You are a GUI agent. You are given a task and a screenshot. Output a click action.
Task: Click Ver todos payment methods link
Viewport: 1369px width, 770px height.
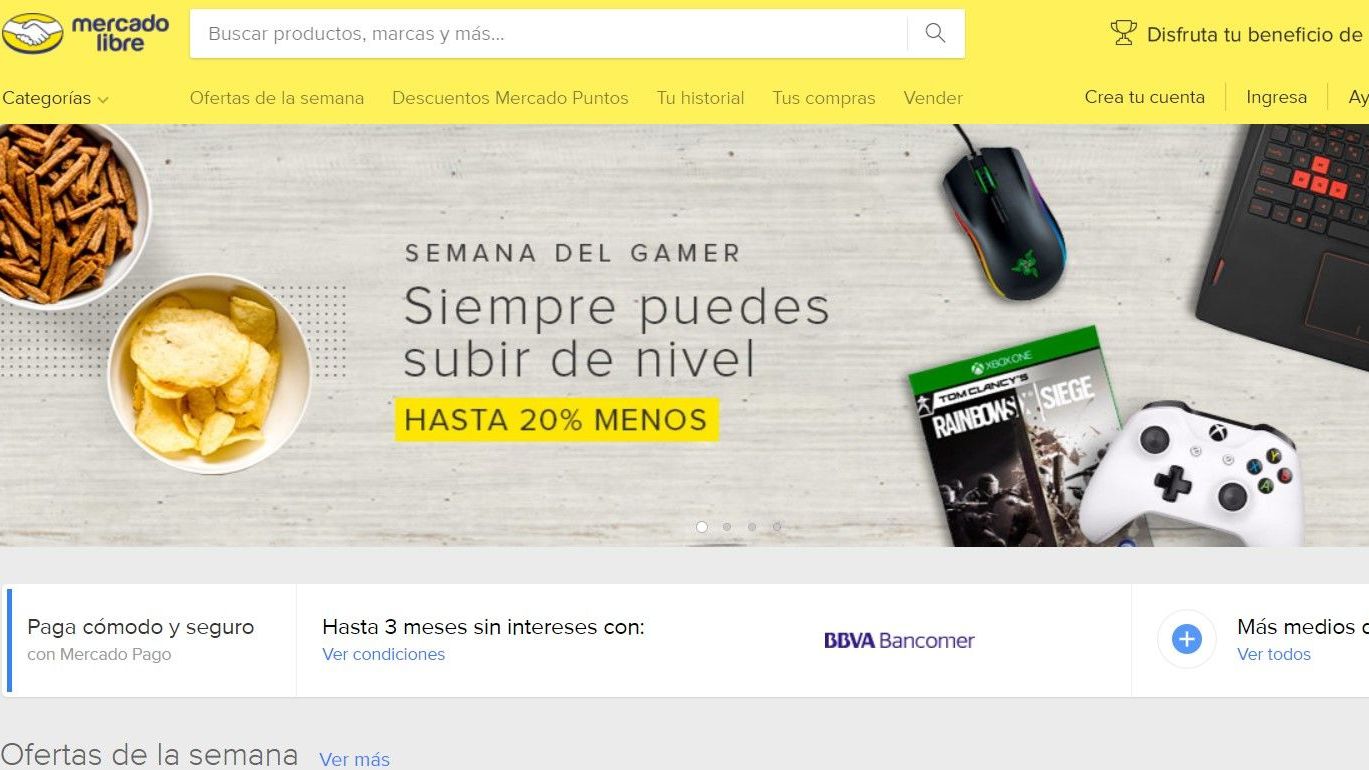pos(1274,654)
